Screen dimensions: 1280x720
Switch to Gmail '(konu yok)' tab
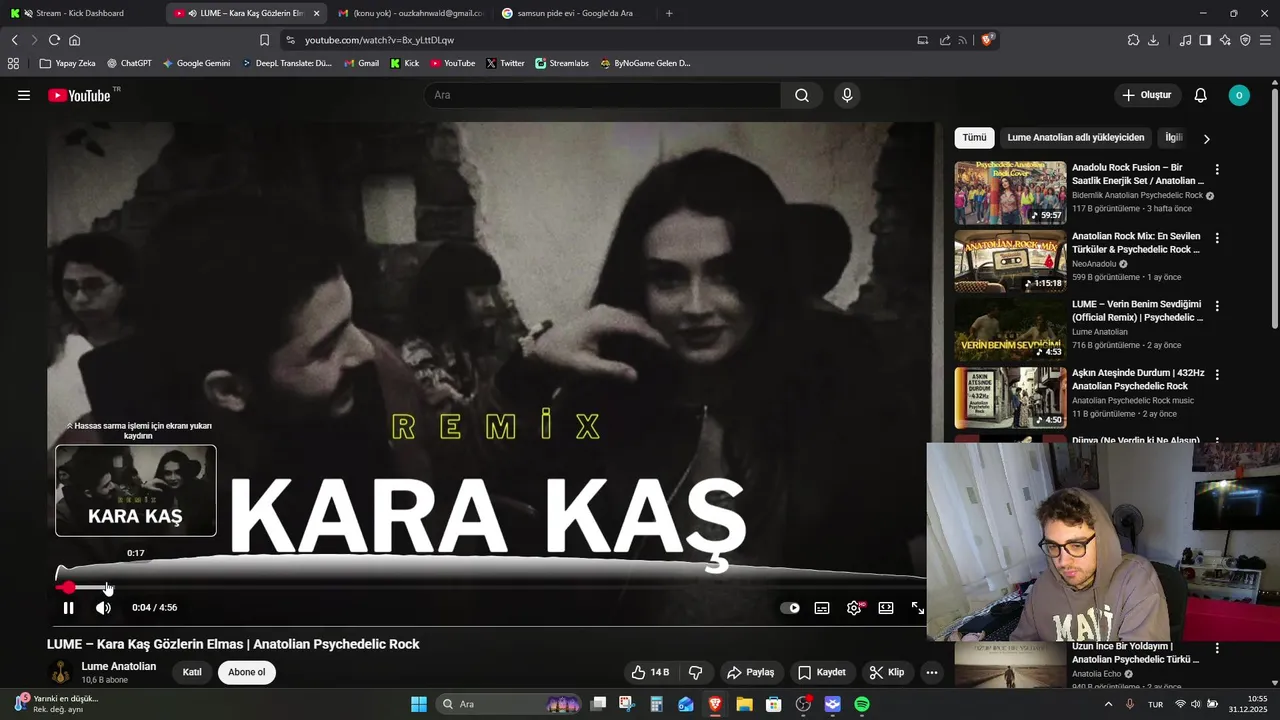tap(410, 13)
